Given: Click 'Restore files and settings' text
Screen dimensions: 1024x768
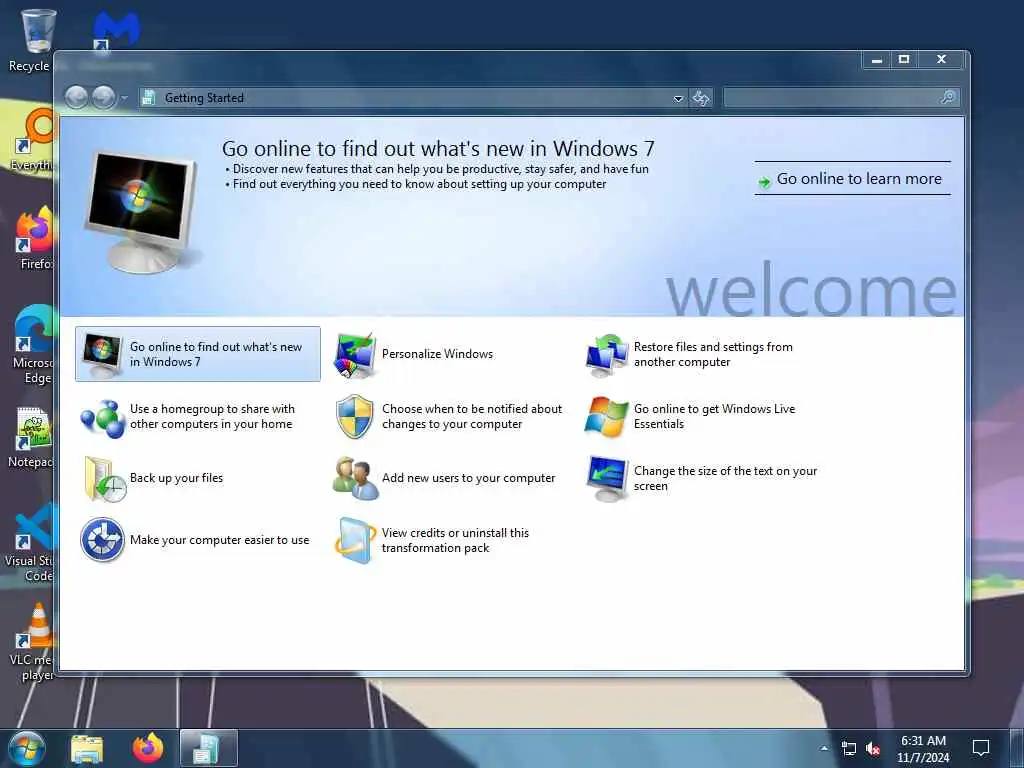Looking at the screenshot, I should pos(713,354).
